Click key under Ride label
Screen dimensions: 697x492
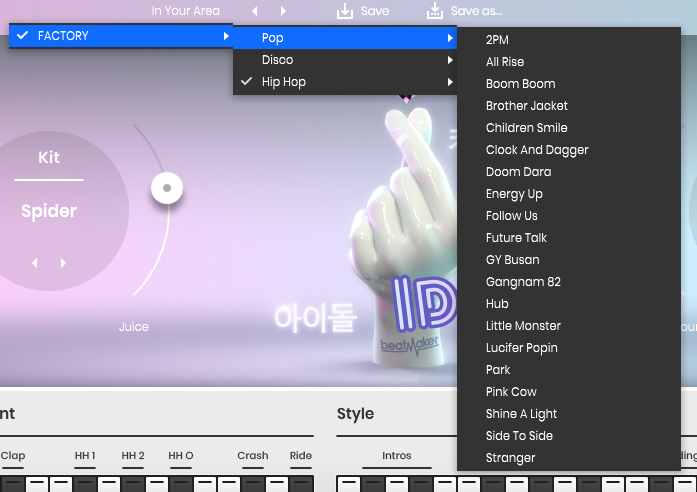tap(301, 484)
